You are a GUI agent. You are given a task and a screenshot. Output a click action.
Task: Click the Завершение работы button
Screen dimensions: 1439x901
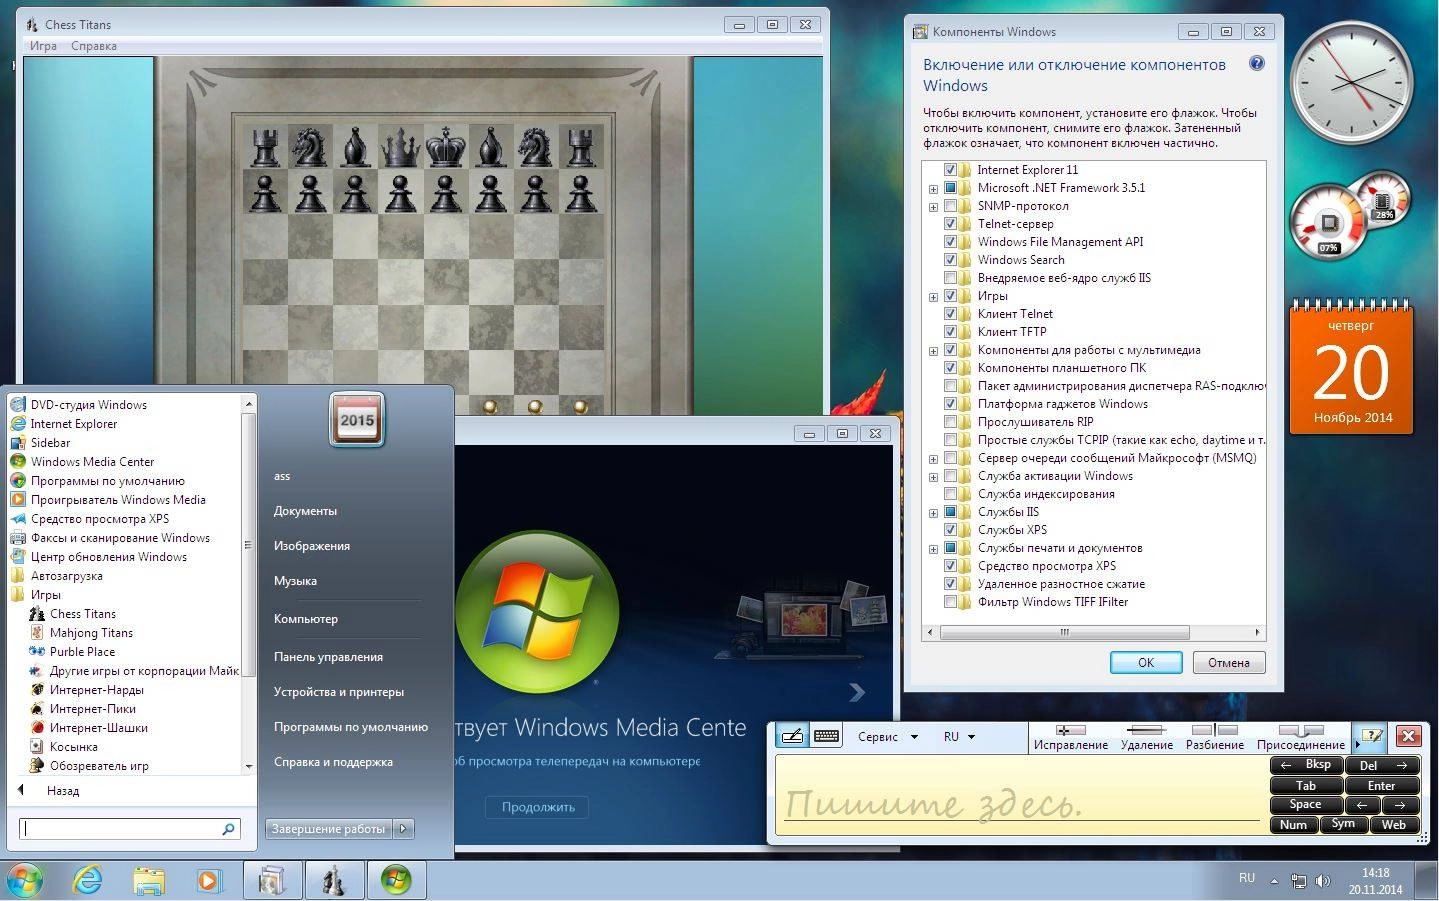(x=329, y=828)
